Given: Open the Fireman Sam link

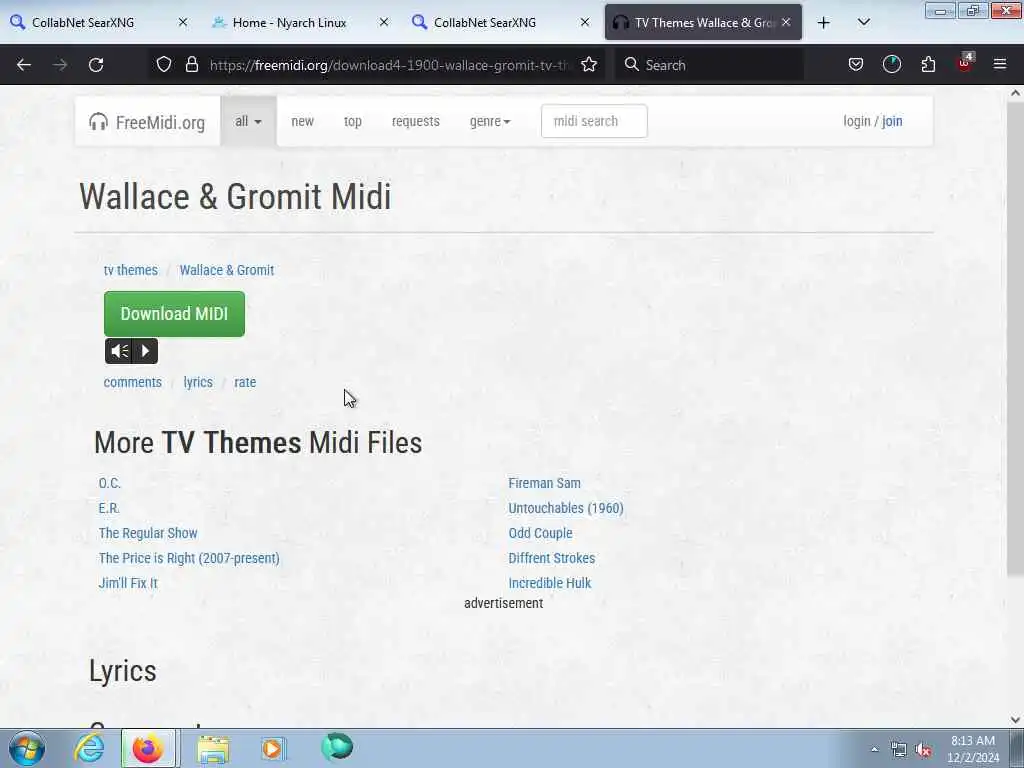Looking at the screenshot, I should click(x=545, y=483).
